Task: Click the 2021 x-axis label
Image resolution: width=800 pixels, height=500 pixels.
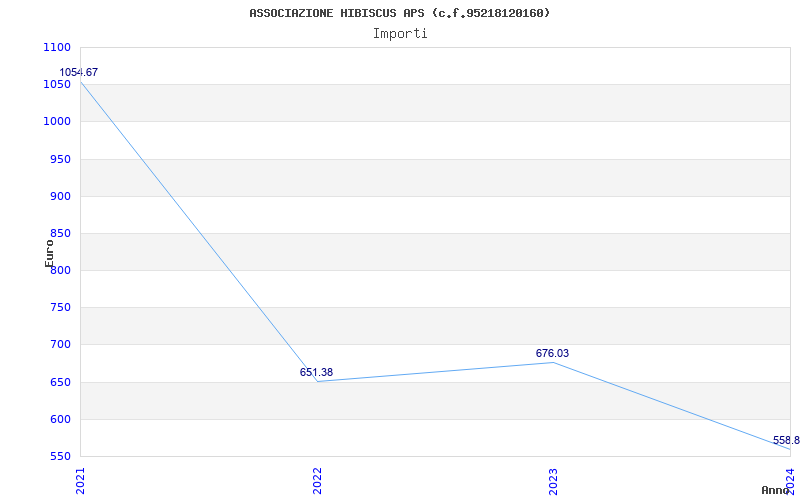Action: click(80, 481)
